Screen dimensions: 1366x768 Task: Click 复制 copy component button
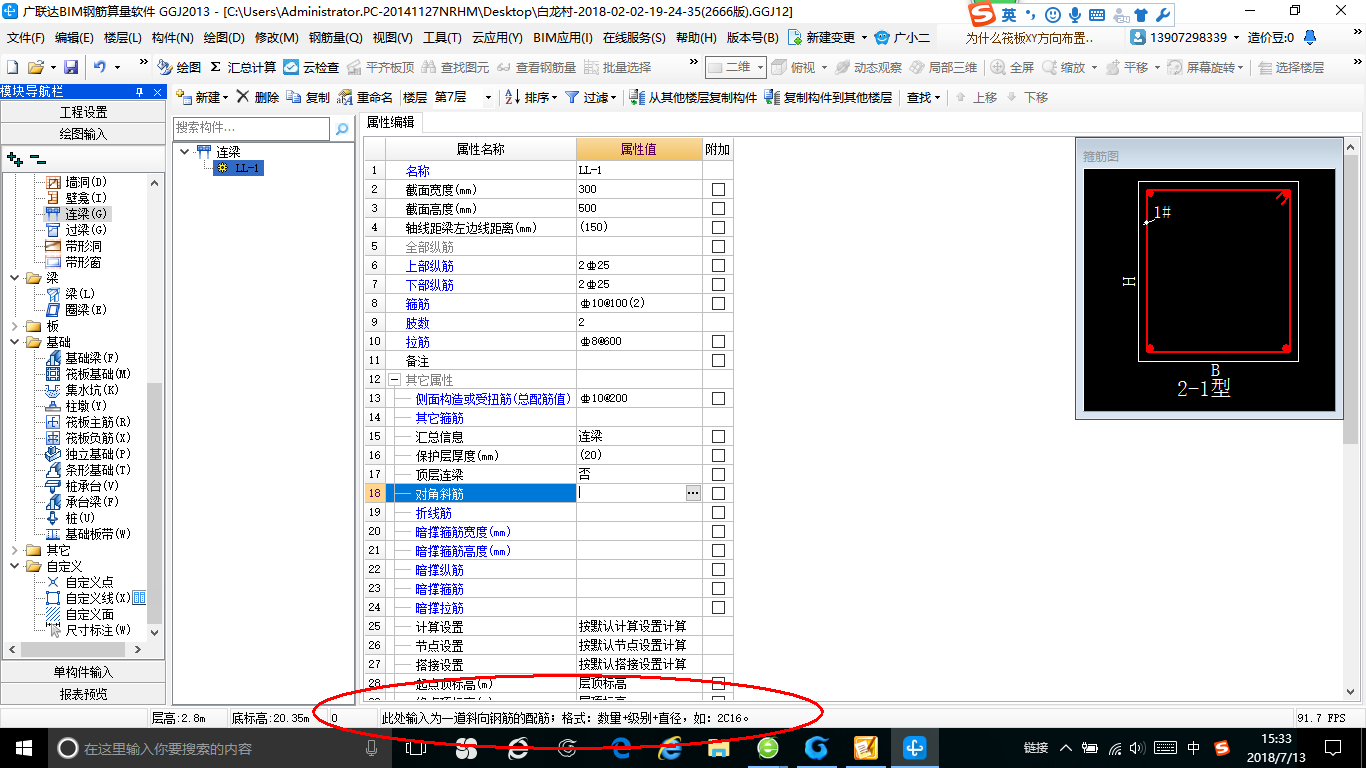pos(308,97)
